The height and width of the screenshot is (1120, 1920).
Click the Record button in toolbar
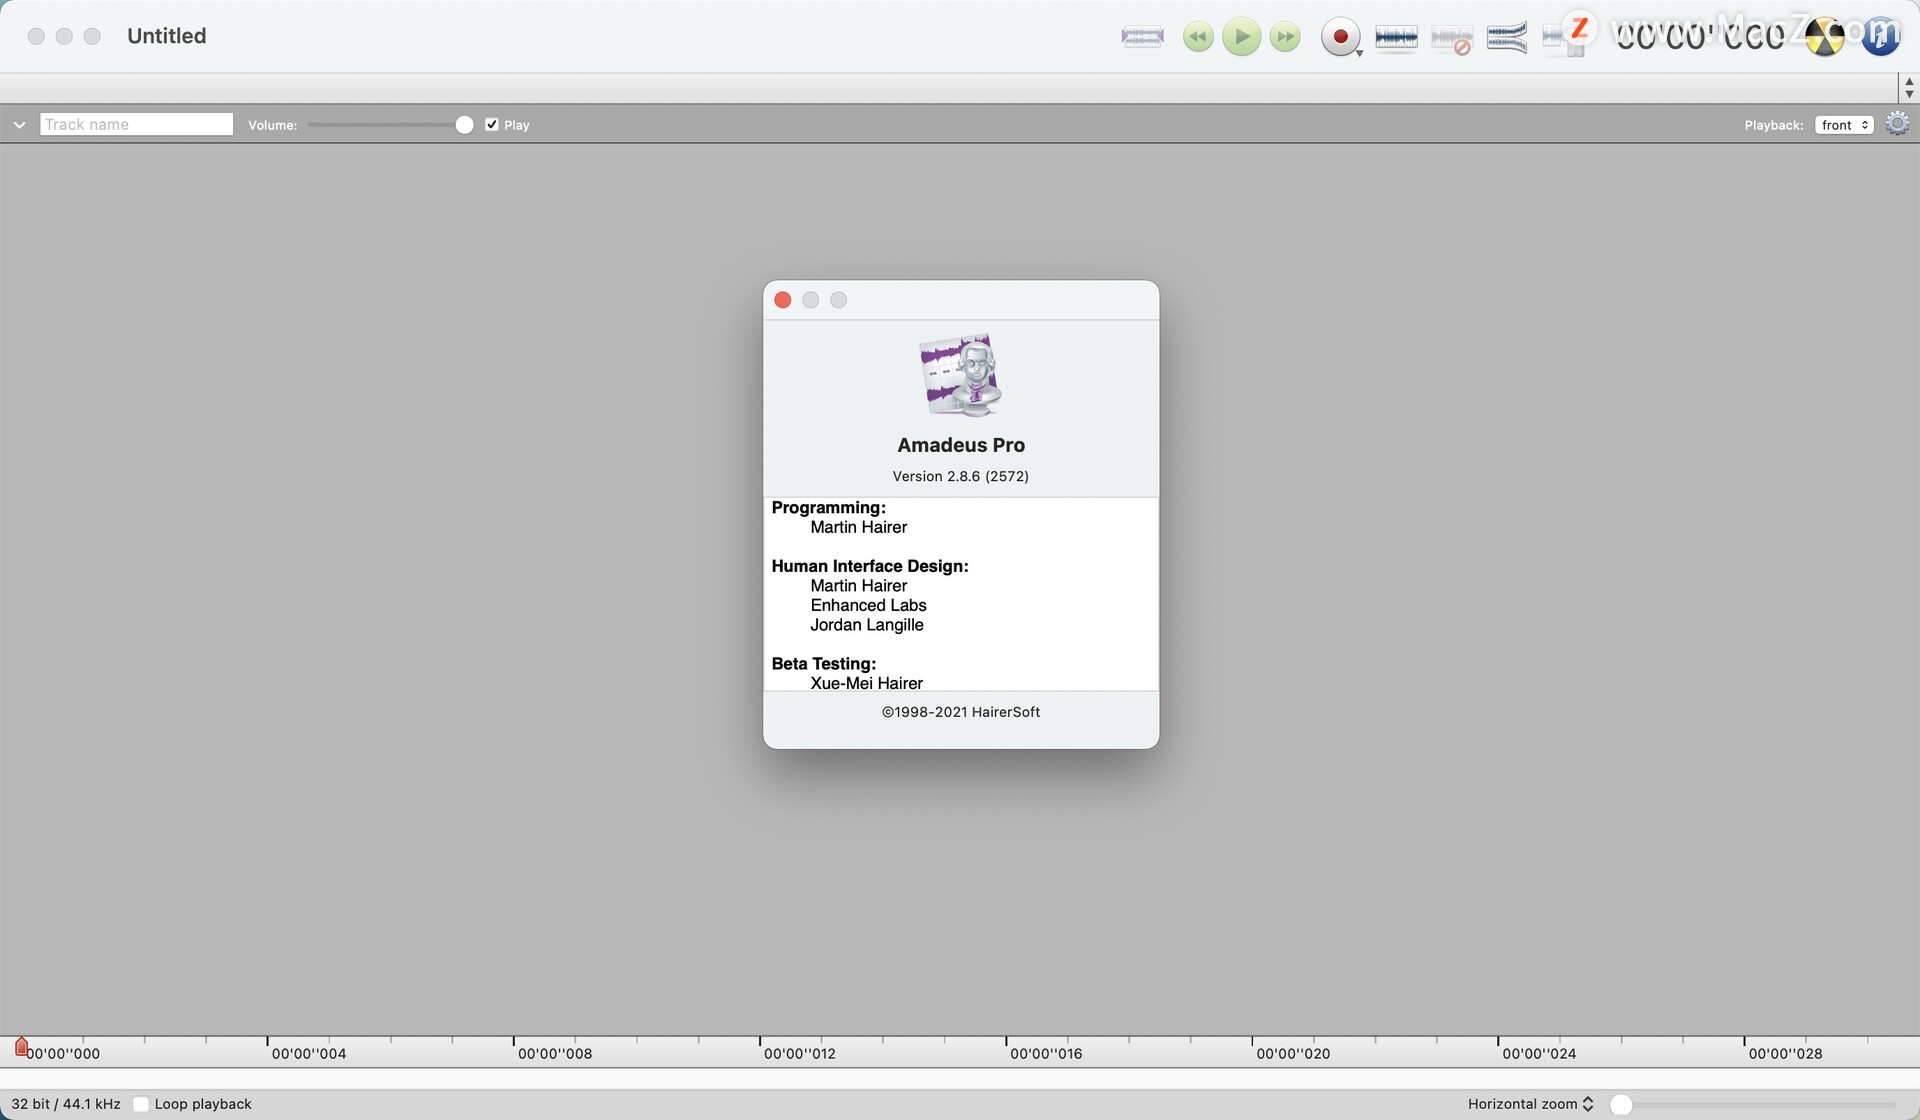tap(1340, 36)
